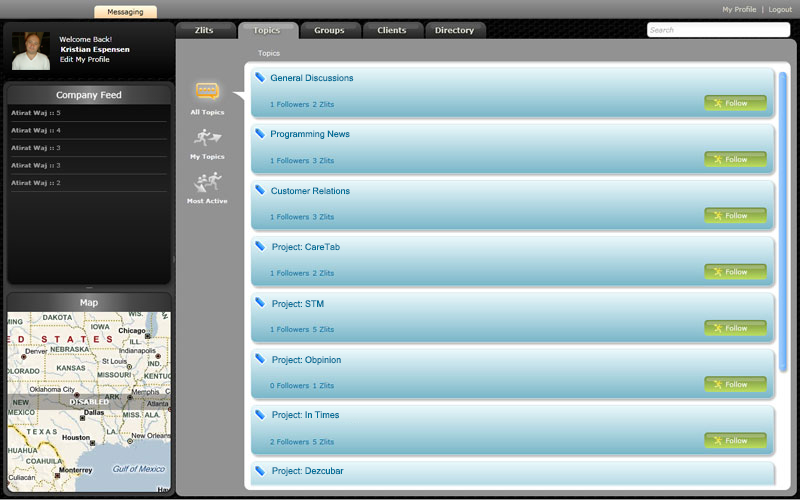800x500 pixels.
Task: Click inside the Search field
Action: 718,30
